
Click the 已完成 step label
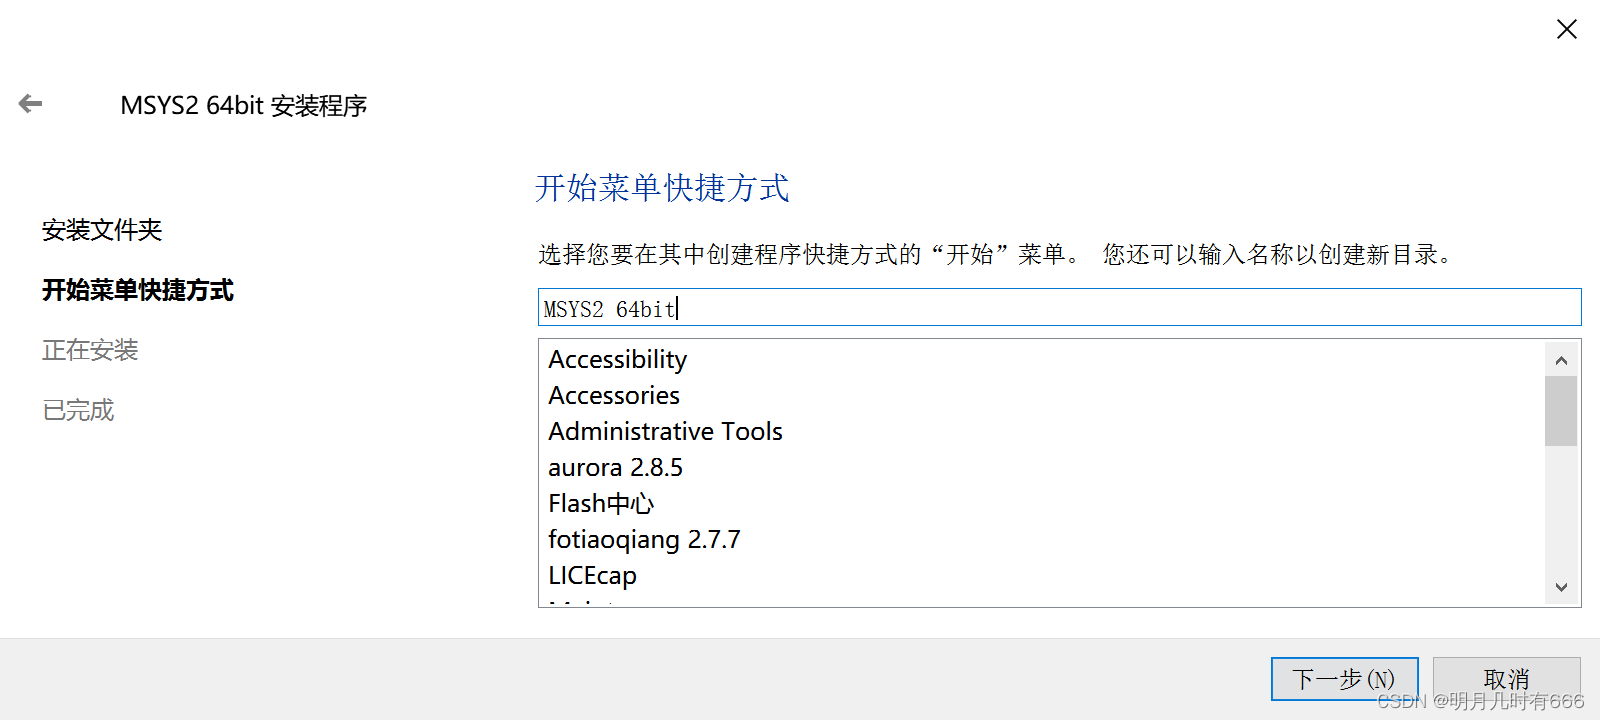(x=78, y=411)
